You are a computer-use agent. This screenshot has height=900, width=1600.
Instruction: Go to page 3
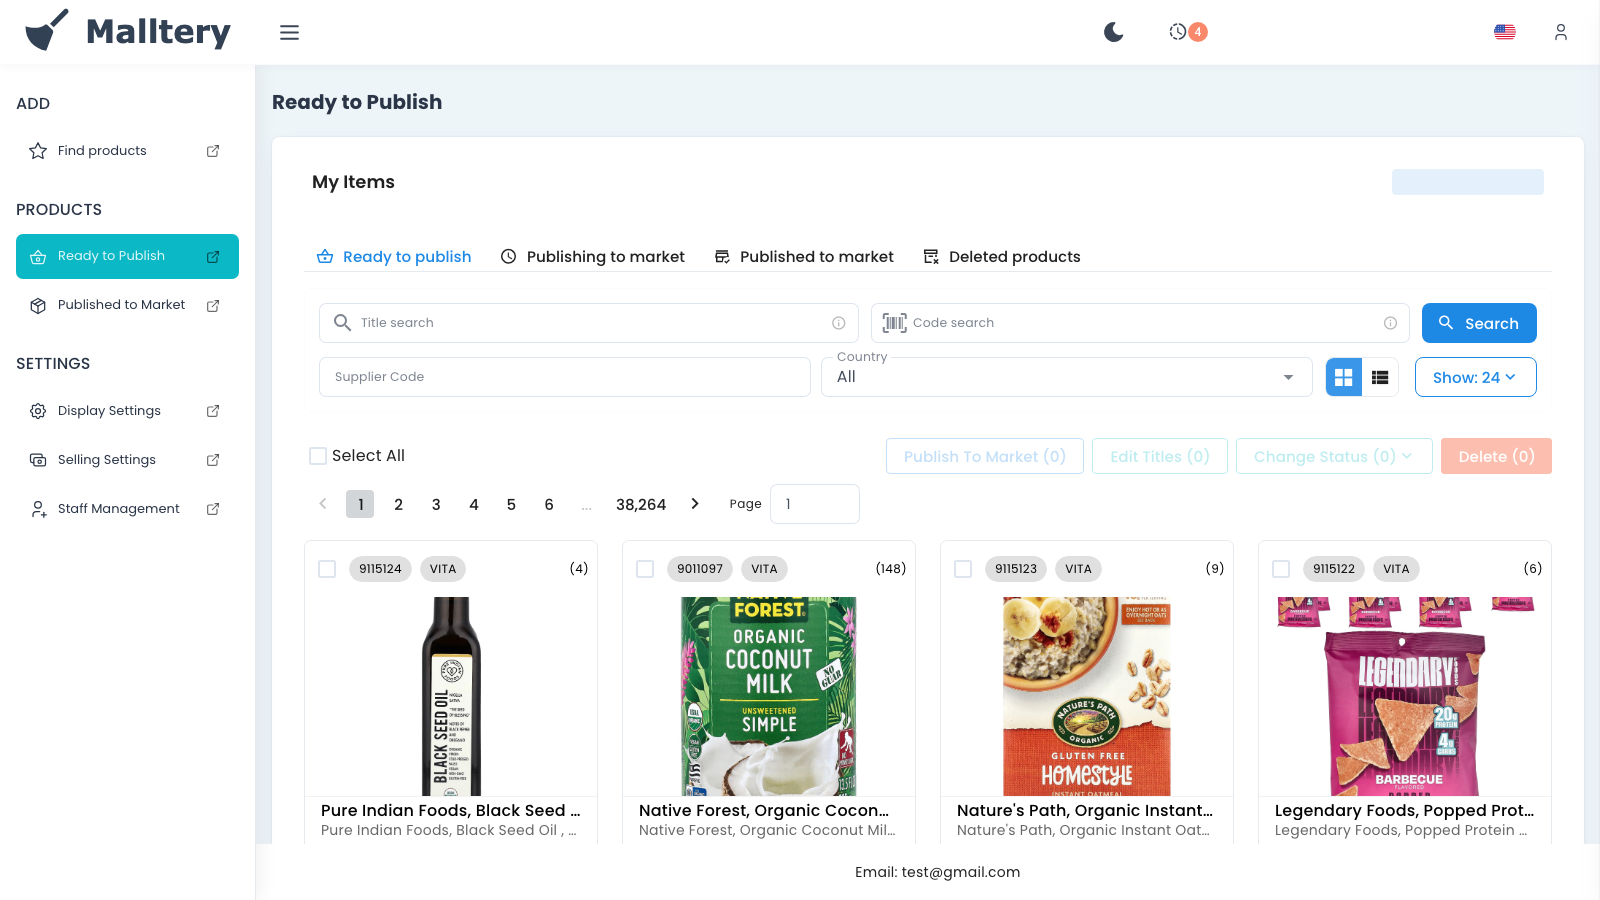(x=436, y=504)
